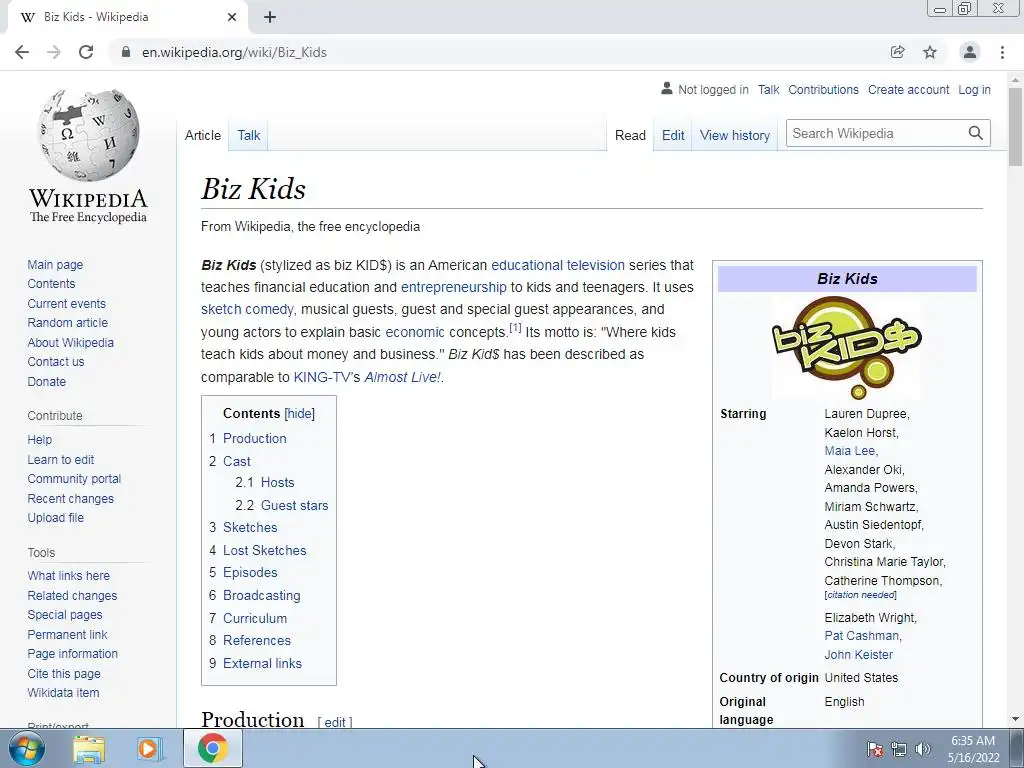Click the search magnifier icon
1024x768 pixels.
coord(976,133)
